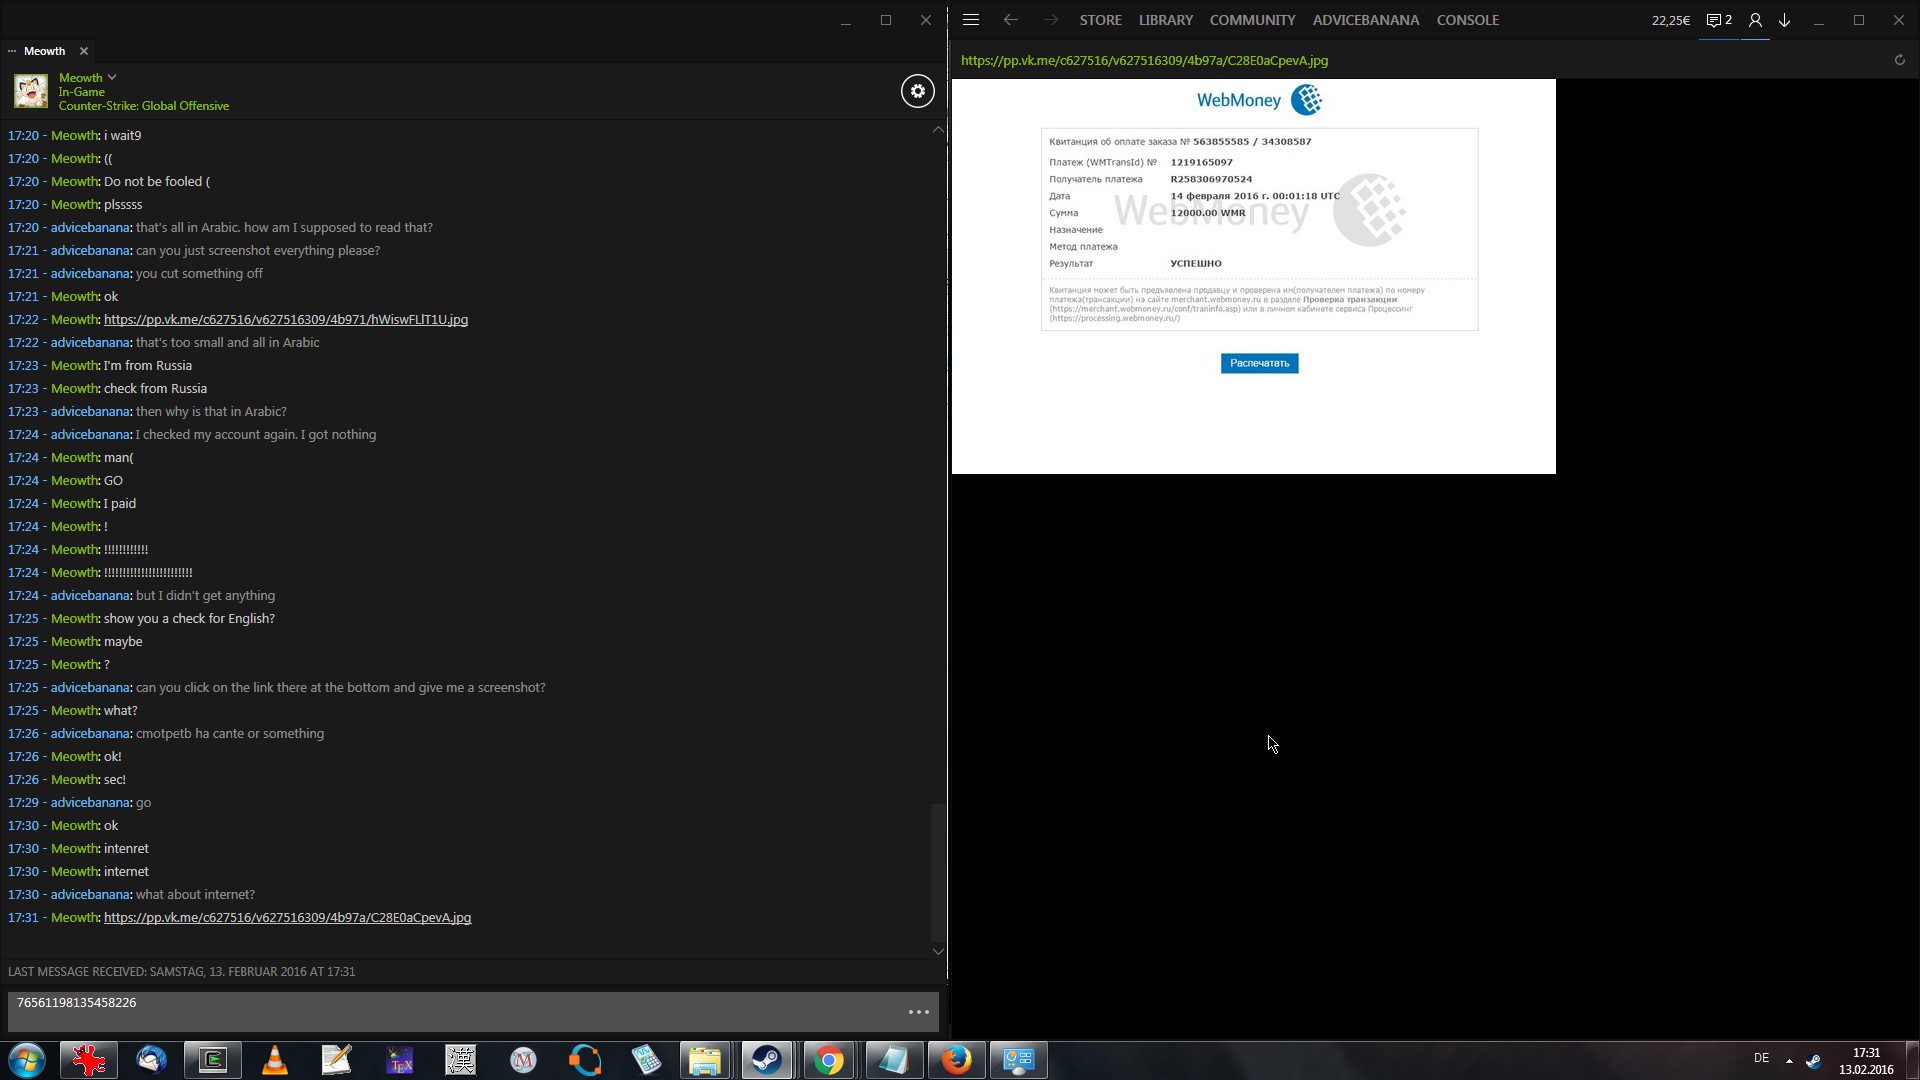Image resolution: width=1920 pixels, height=1080 pixels.
Task: Open the hWiswFLlT1U.jpg link in chat
Action: point(285,320)
